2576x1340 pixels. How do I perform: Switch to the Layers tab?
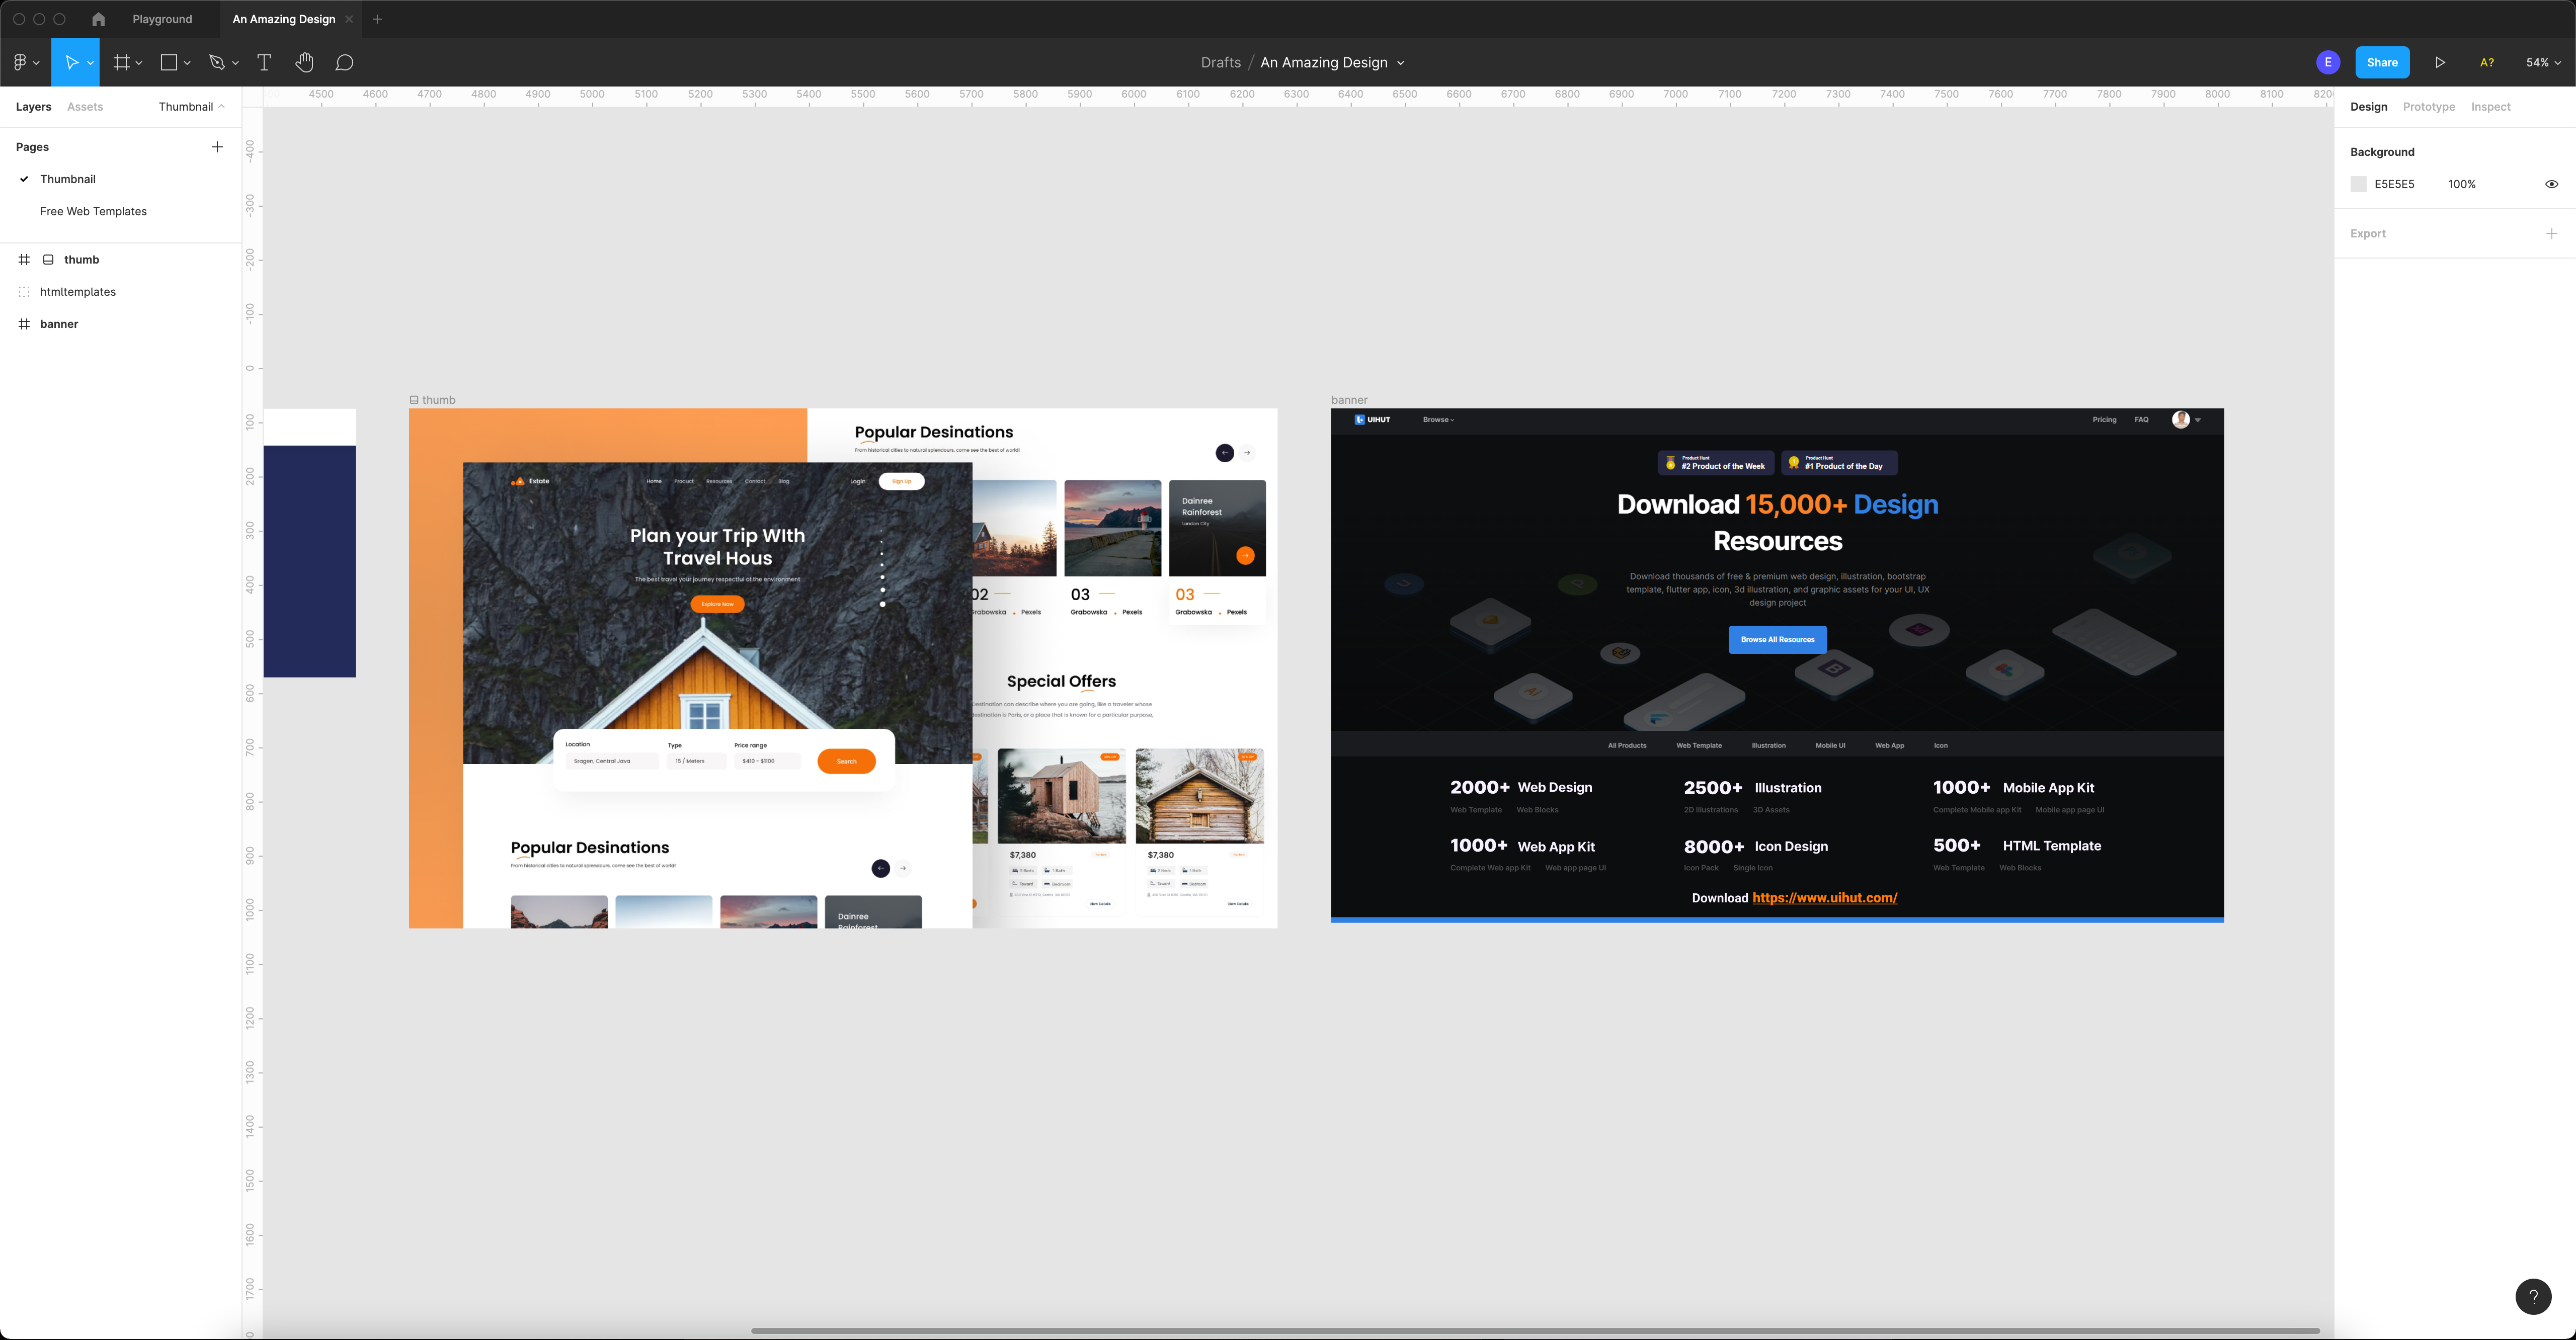point(33,107)
